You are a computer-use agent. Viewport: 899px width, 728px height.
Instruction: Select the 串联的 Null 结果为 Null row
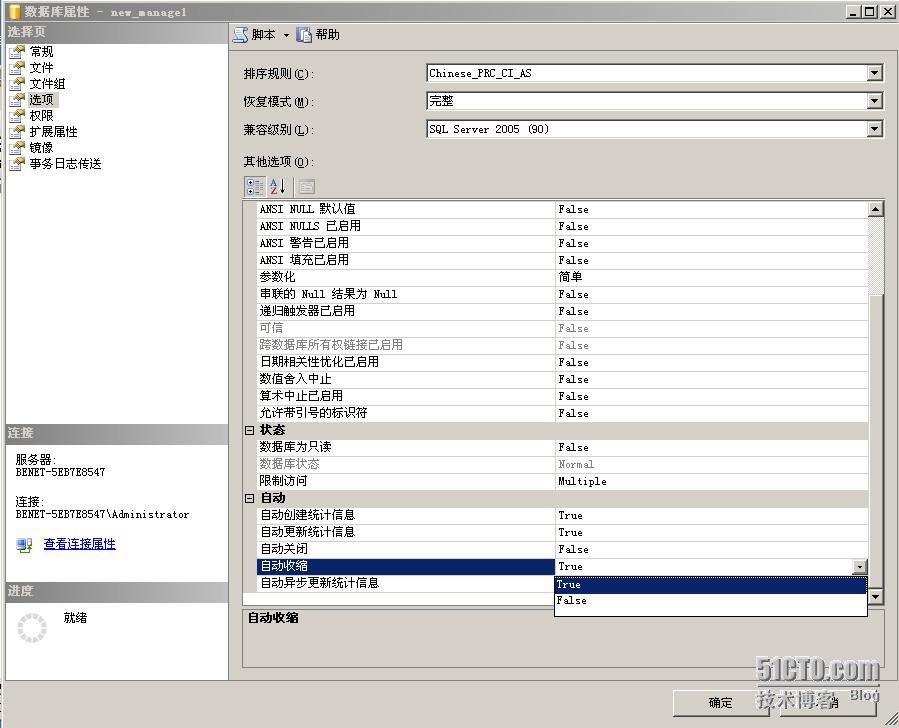pos(562,294)
